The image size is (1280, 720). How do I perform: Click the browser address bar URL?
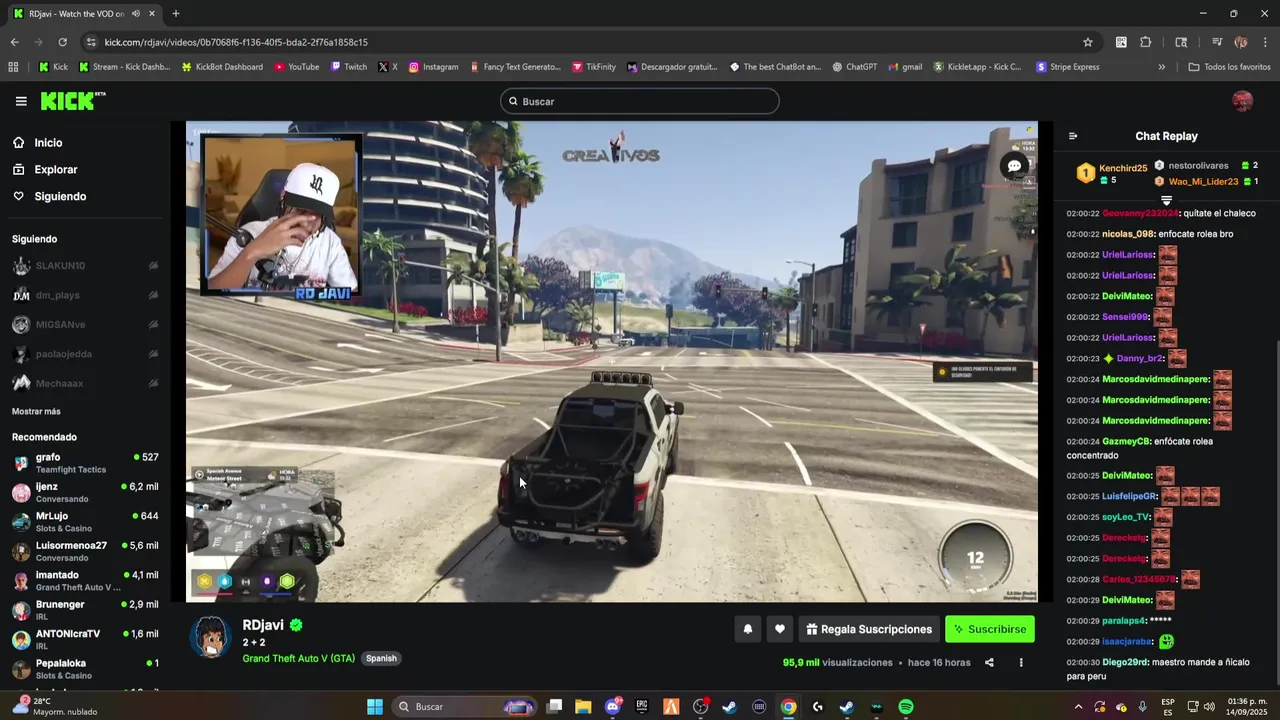(236, 42)
